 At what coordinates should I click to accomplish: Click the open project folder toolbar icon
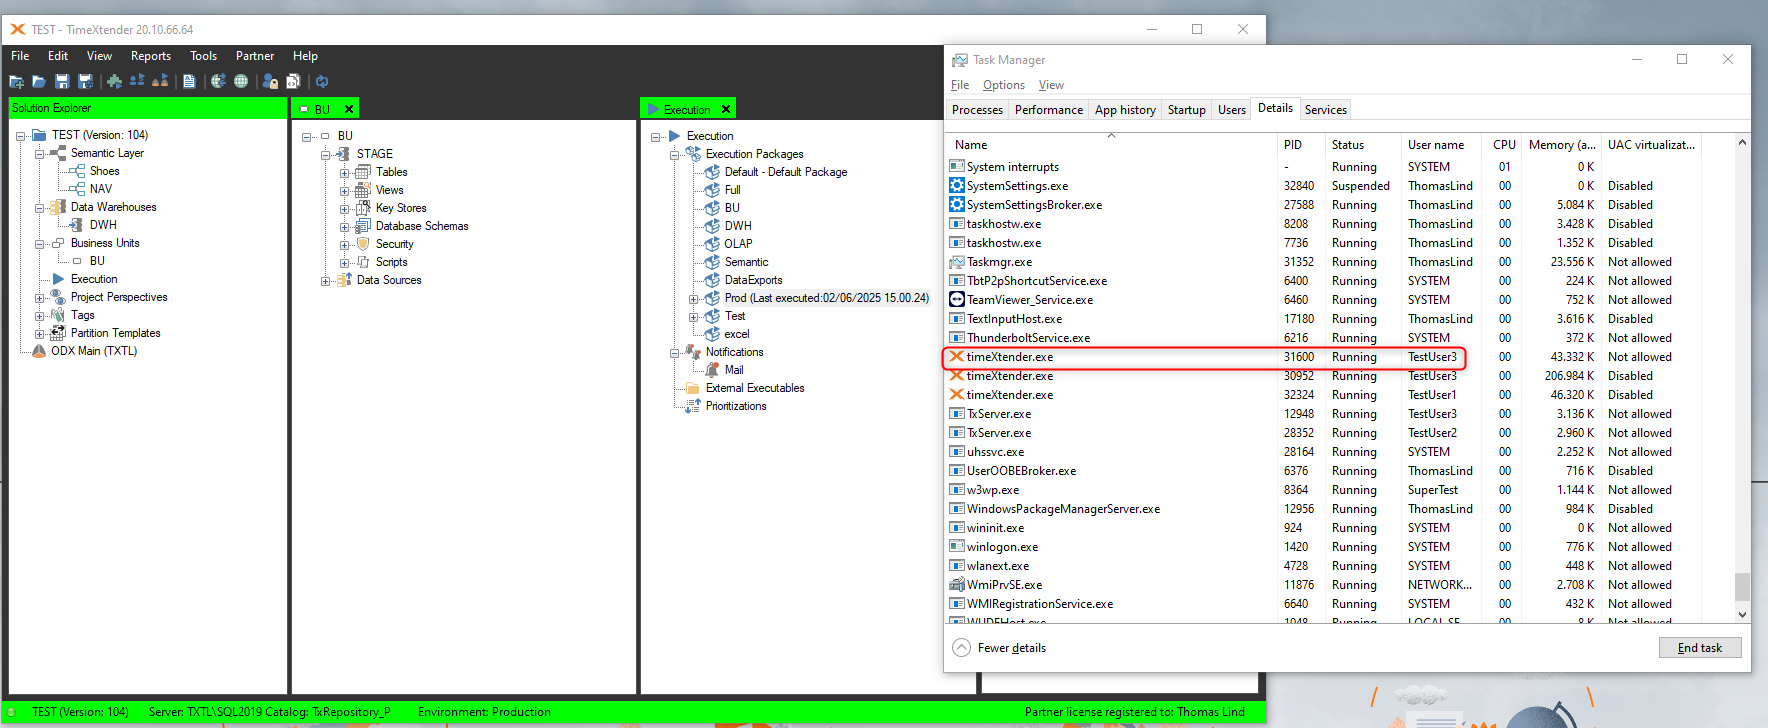click(39, 81)
